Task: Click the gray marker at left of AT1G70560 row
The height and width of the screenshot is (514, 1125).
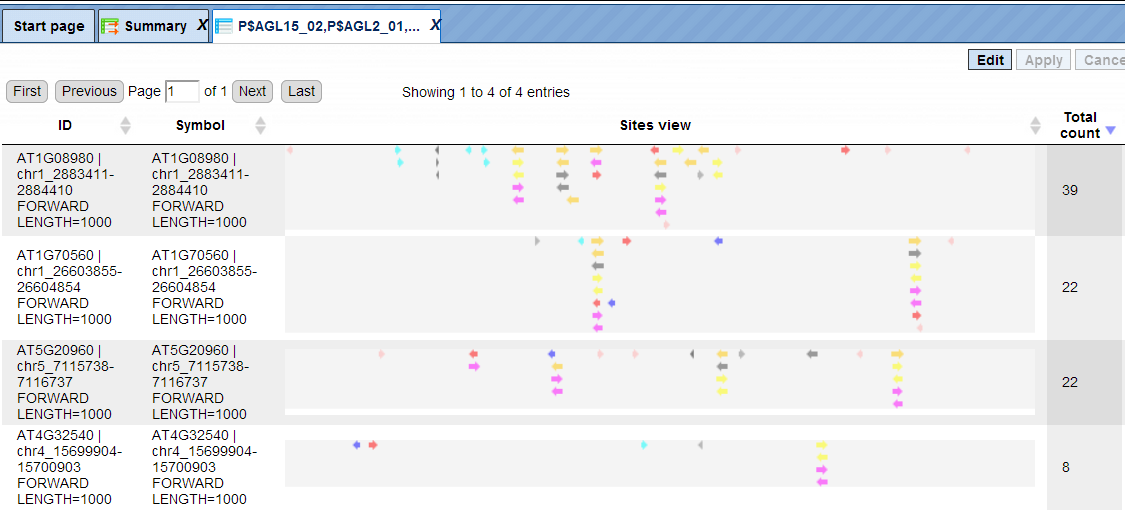Action: [x=537, y=240]
